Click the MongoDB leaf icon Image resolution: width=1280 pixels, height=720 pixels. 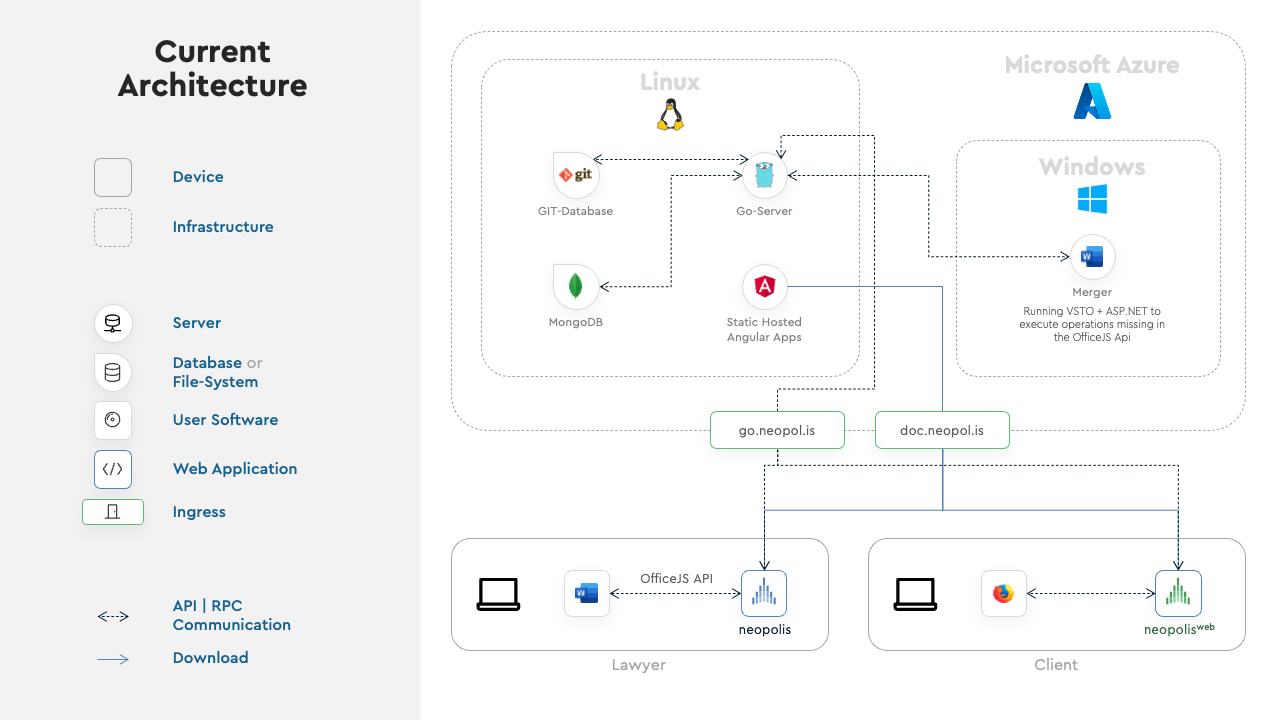coord(576,286)
